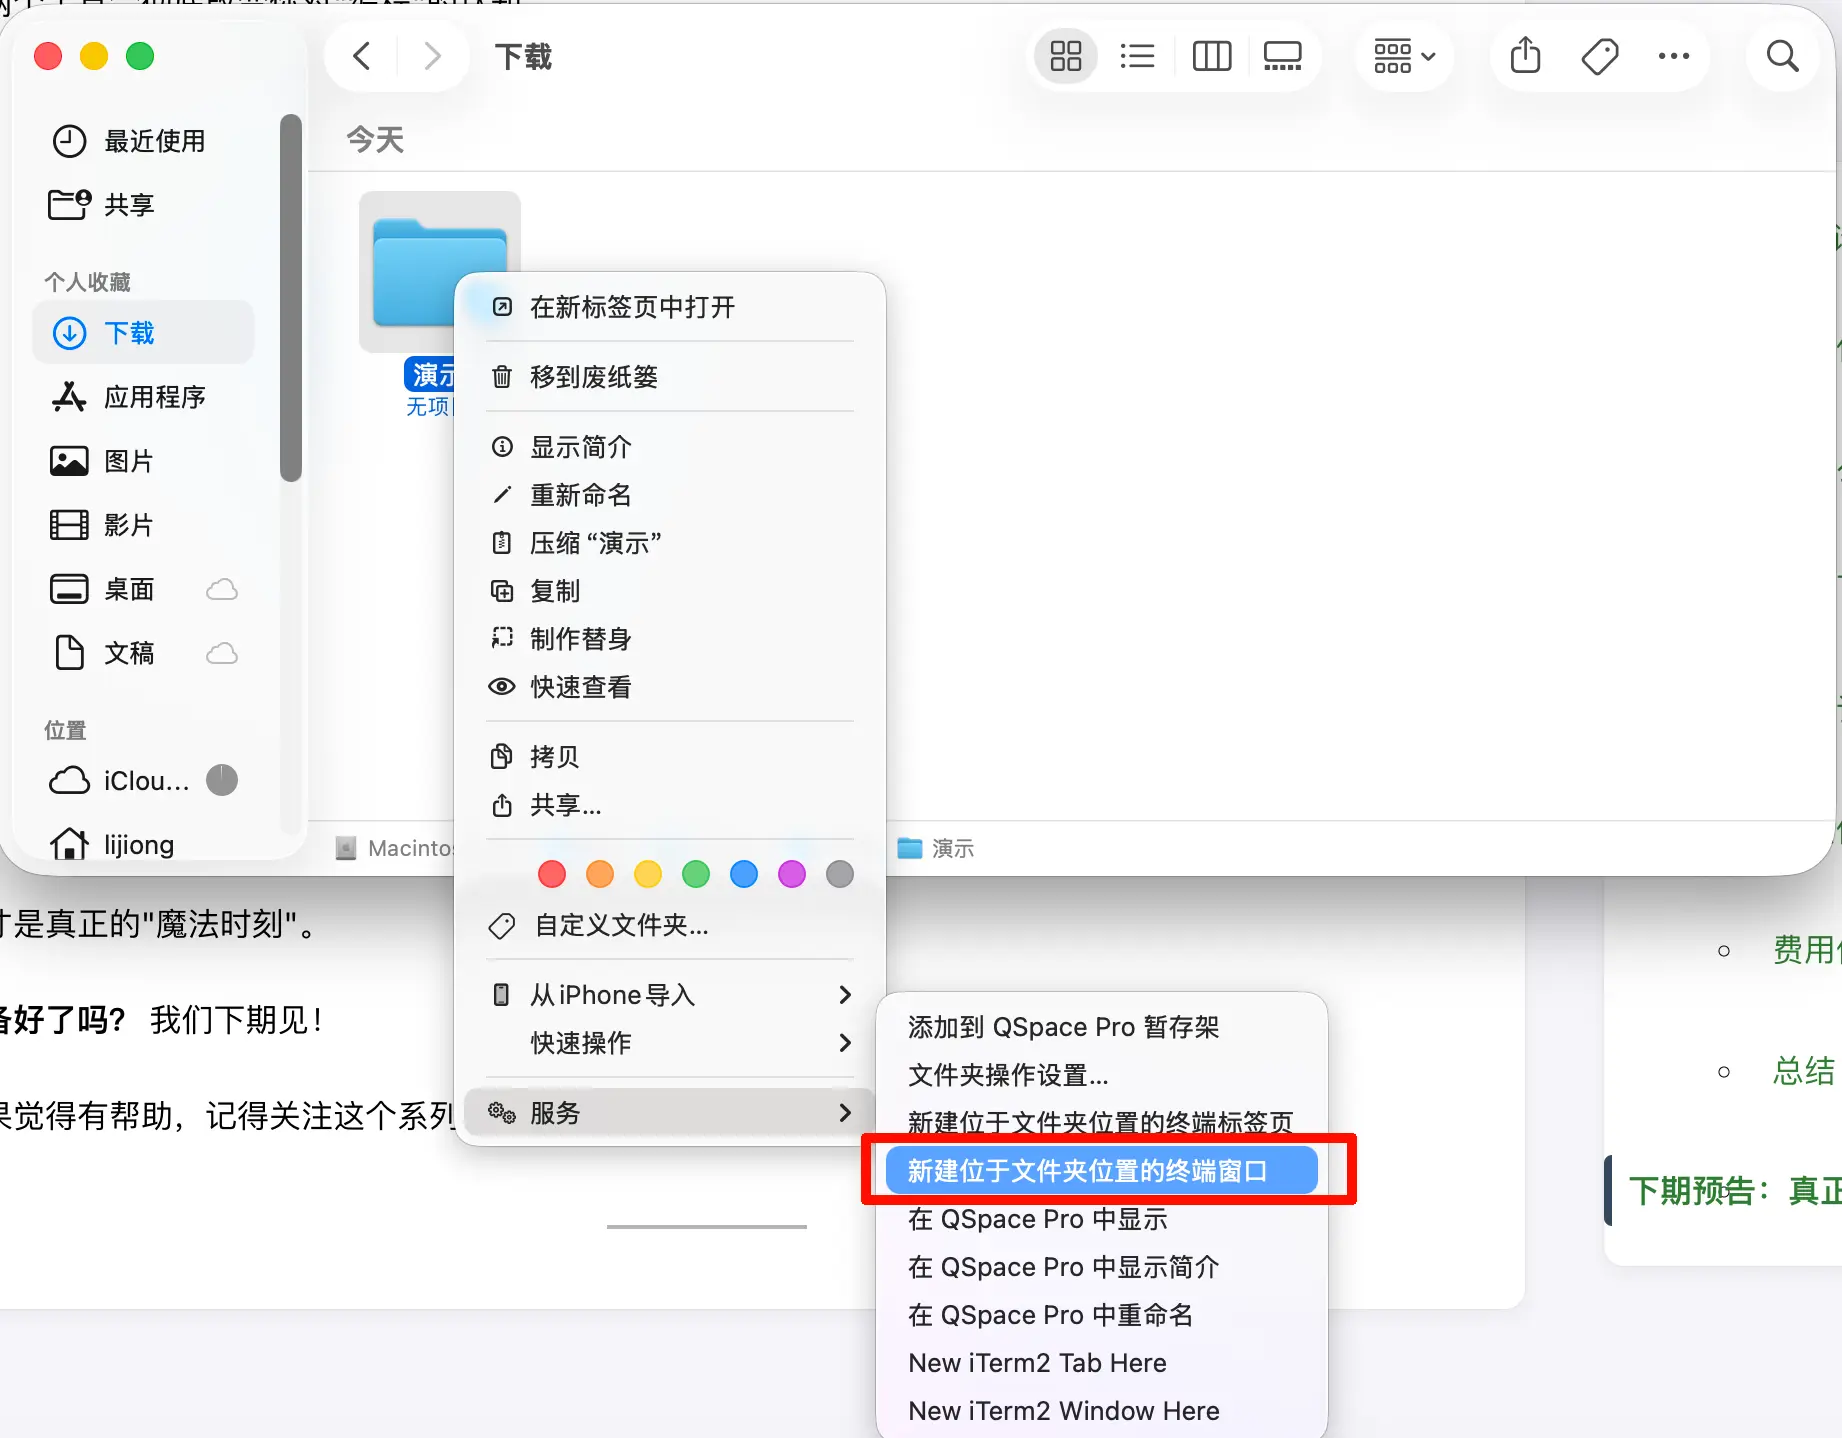Click the tag icon in Finder toolbar
The width and height of the screenshot is (1842, 1438).
[1600, 56]
